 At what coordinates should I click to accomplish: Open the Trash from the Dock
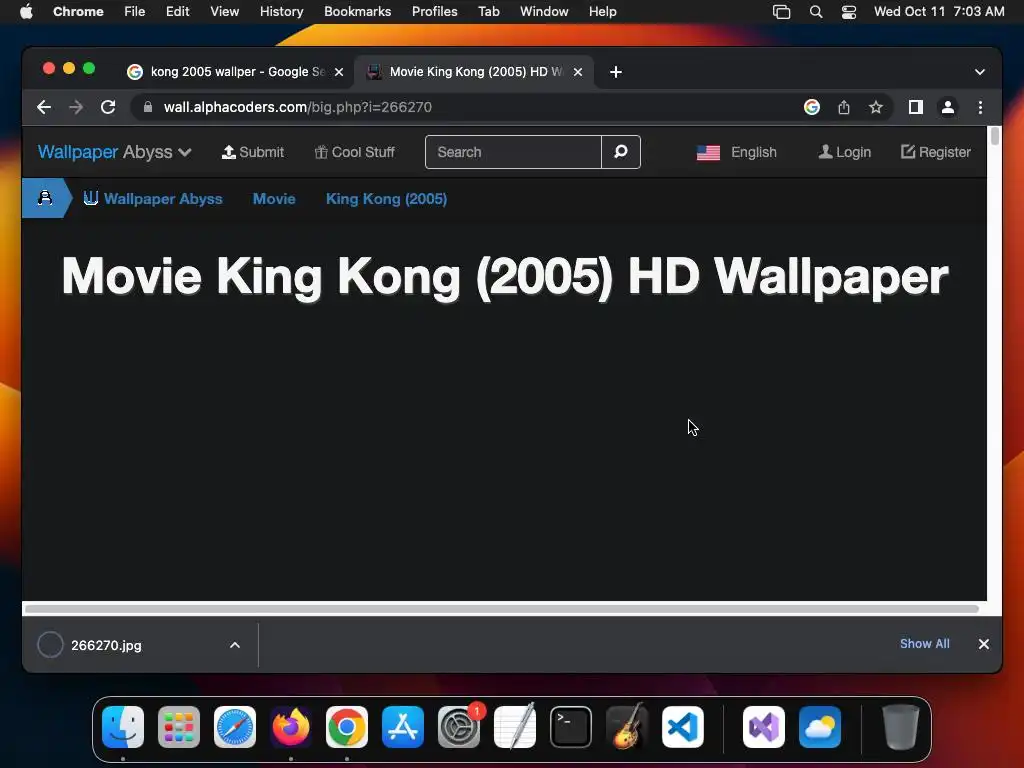click(x=901, y=727)
